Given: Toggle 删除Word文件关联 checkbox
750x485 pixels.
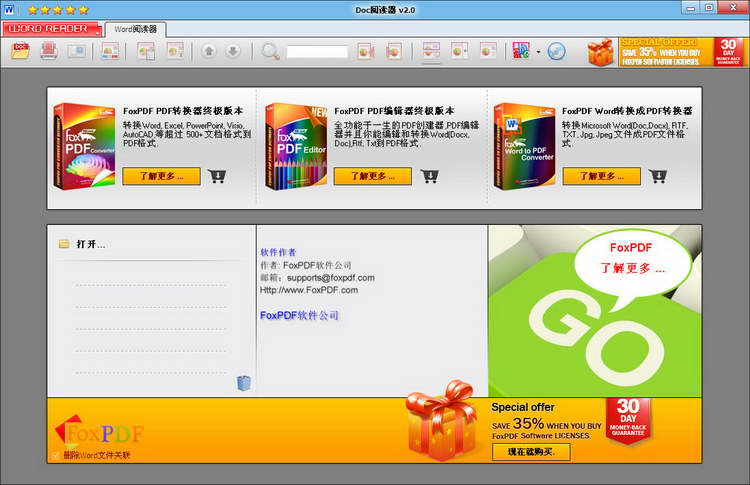Looking at the screenshot, I should tap(55, 455).
